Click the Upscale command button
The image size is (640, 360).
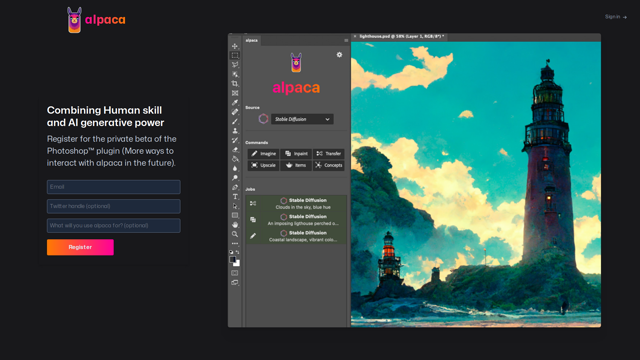[263, 165]
